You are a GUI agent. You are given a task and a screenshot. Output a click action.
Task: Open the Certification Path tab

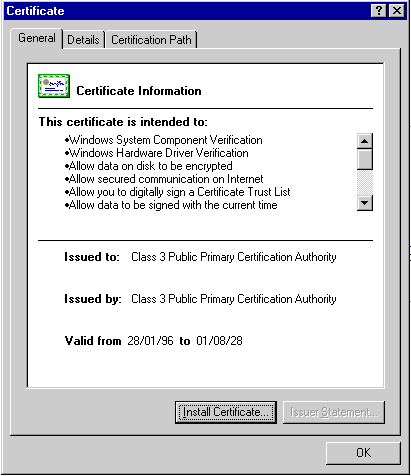point(151,40)
